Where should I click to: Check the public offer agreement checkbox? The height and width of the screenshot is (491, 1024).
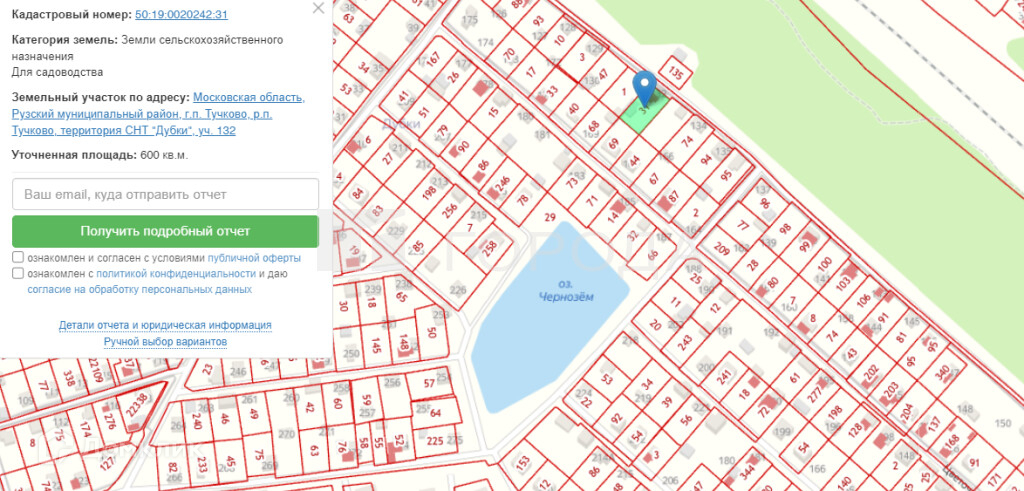(x=18, y=257)
